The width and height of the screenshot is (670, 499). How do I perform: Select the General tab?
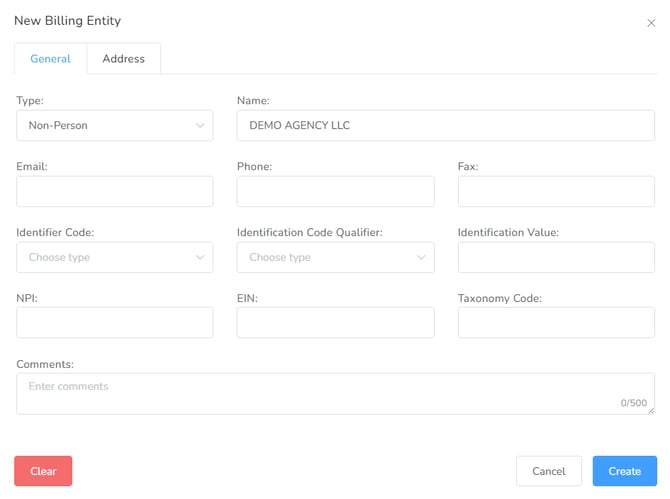pyautogui.click(x=50, y=59)
